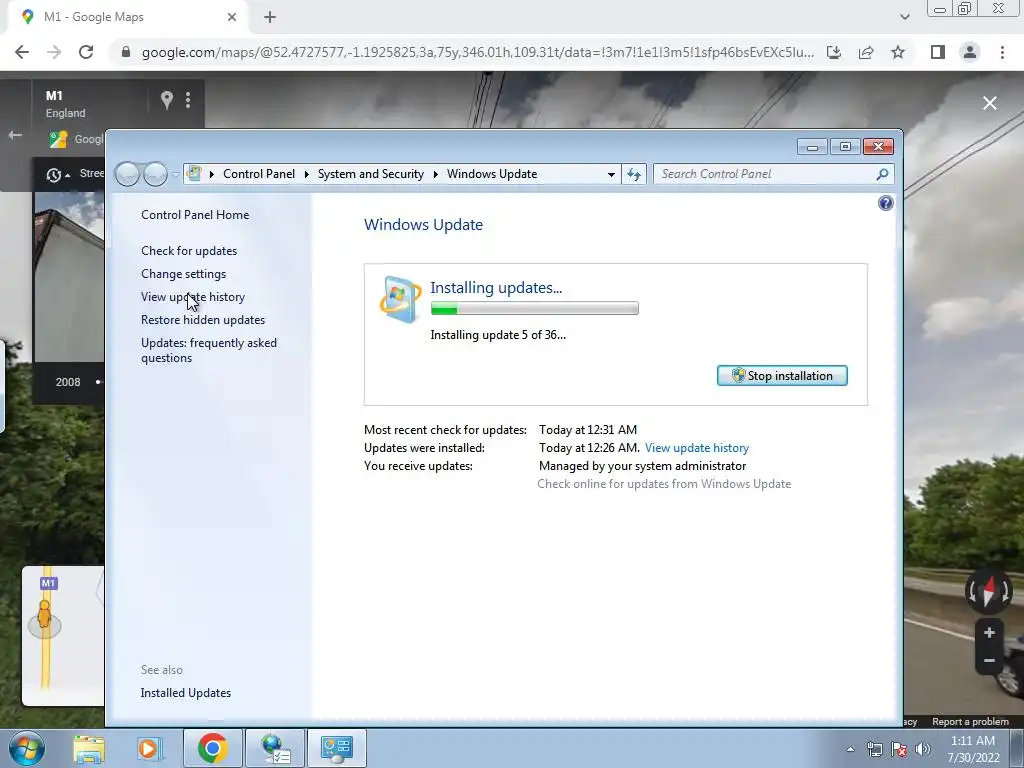
Task: Click the Stop installation button
Action: 782,376
